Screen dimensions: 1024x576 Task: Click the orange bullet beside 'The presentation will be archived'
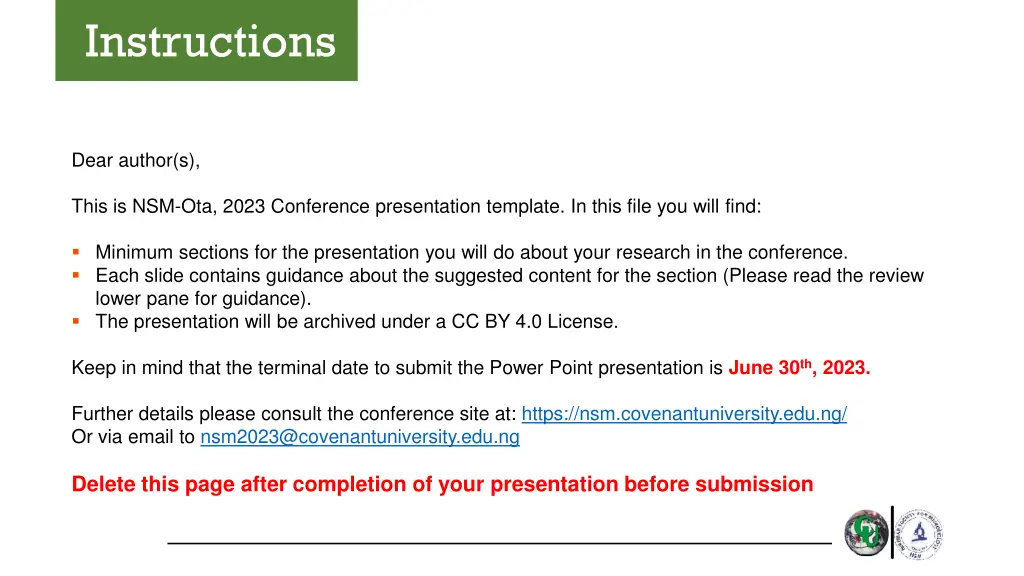pyautogui.click(x=76, y=321)
